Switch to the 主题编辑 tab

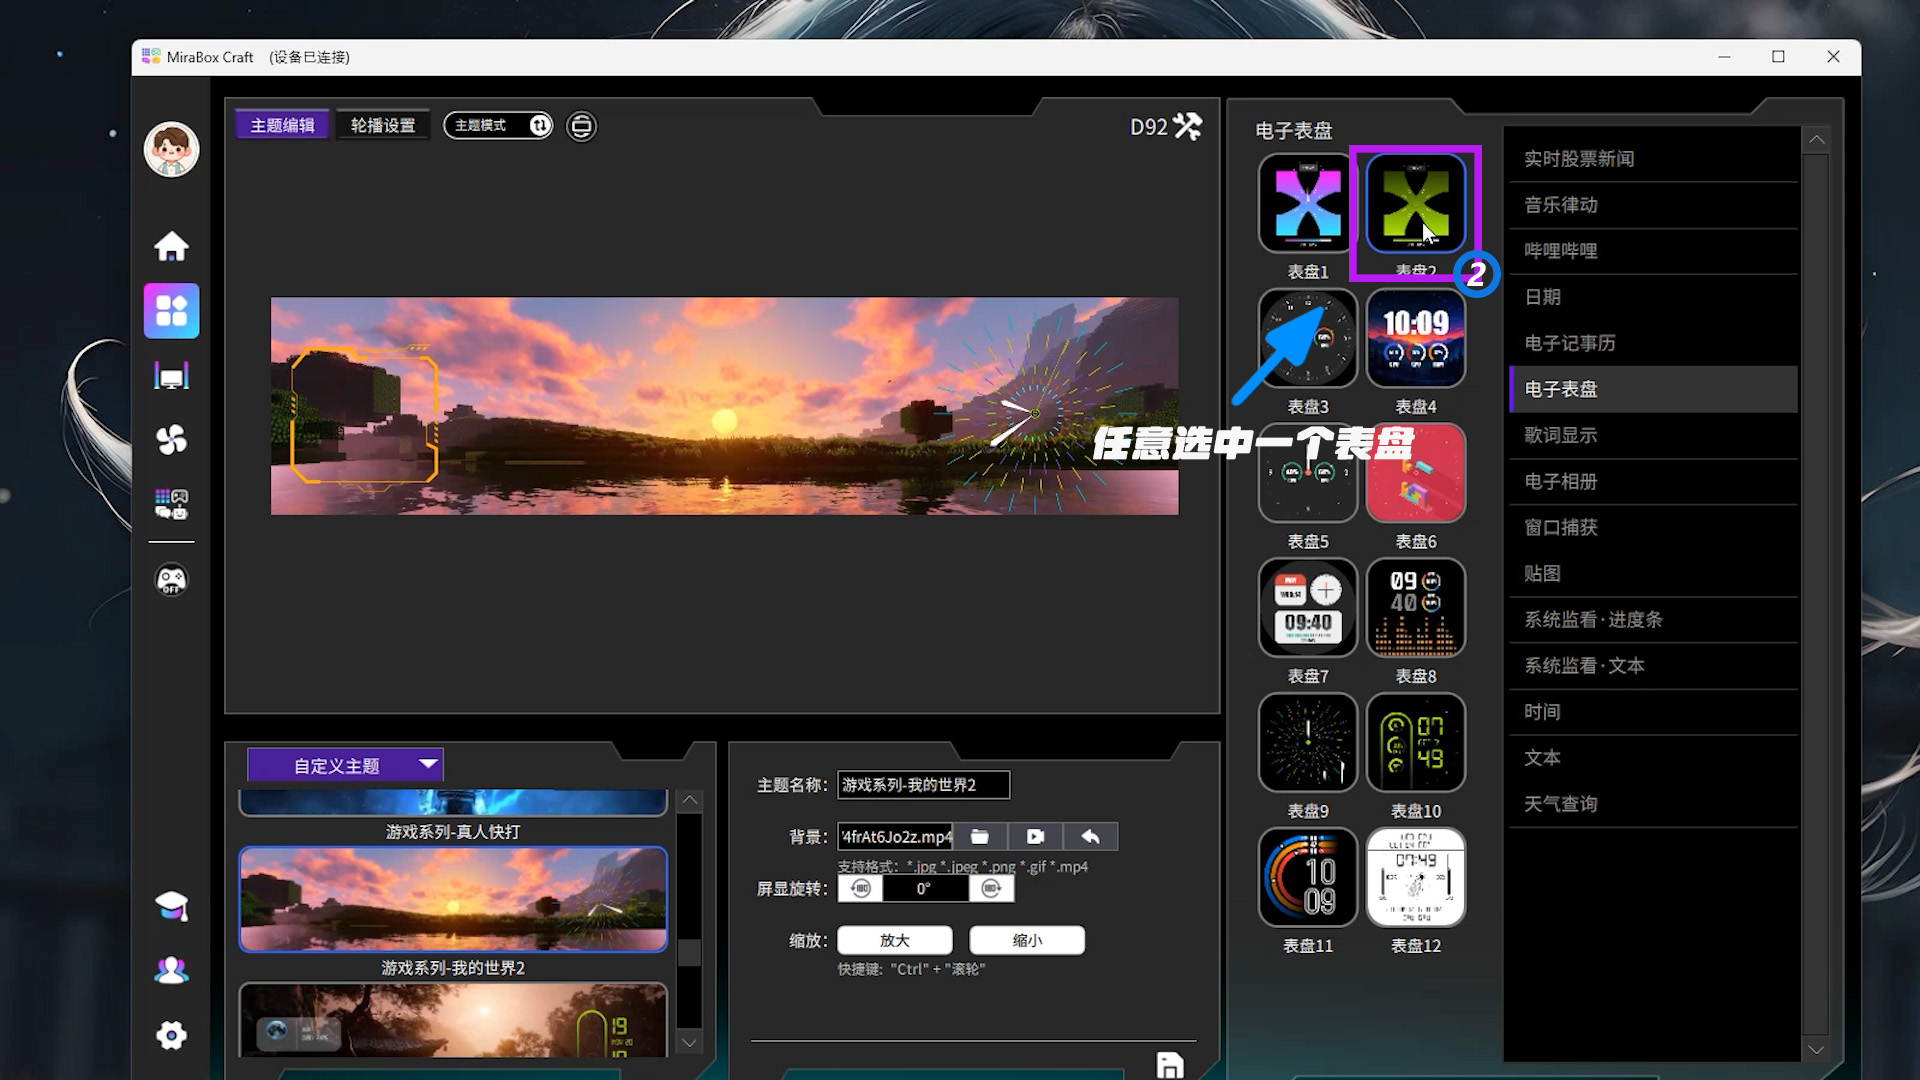point(282,125)
